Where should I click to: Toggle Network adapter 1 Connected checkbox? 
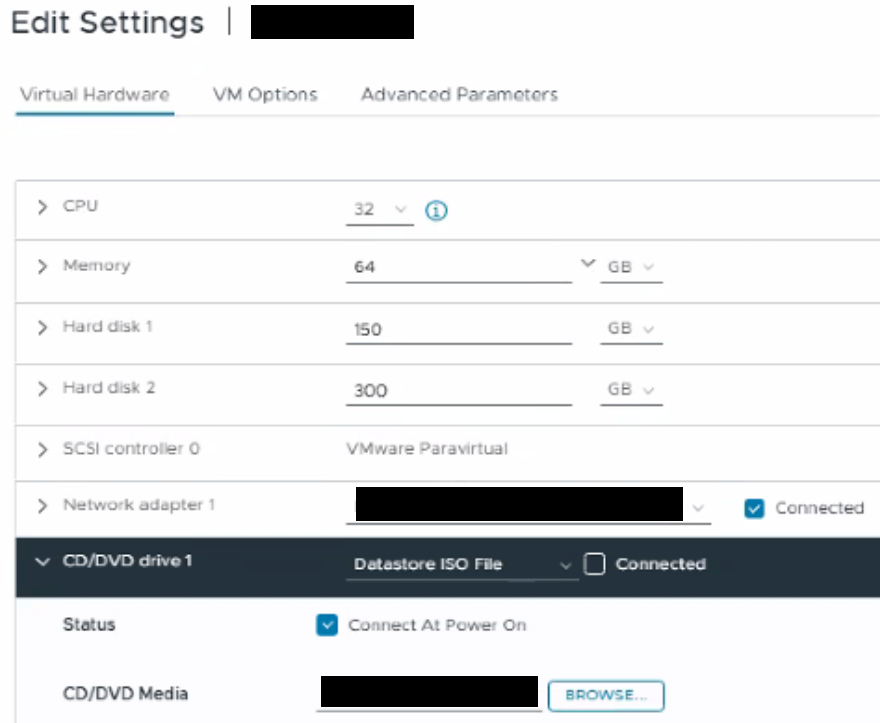(x=754, y=508)
